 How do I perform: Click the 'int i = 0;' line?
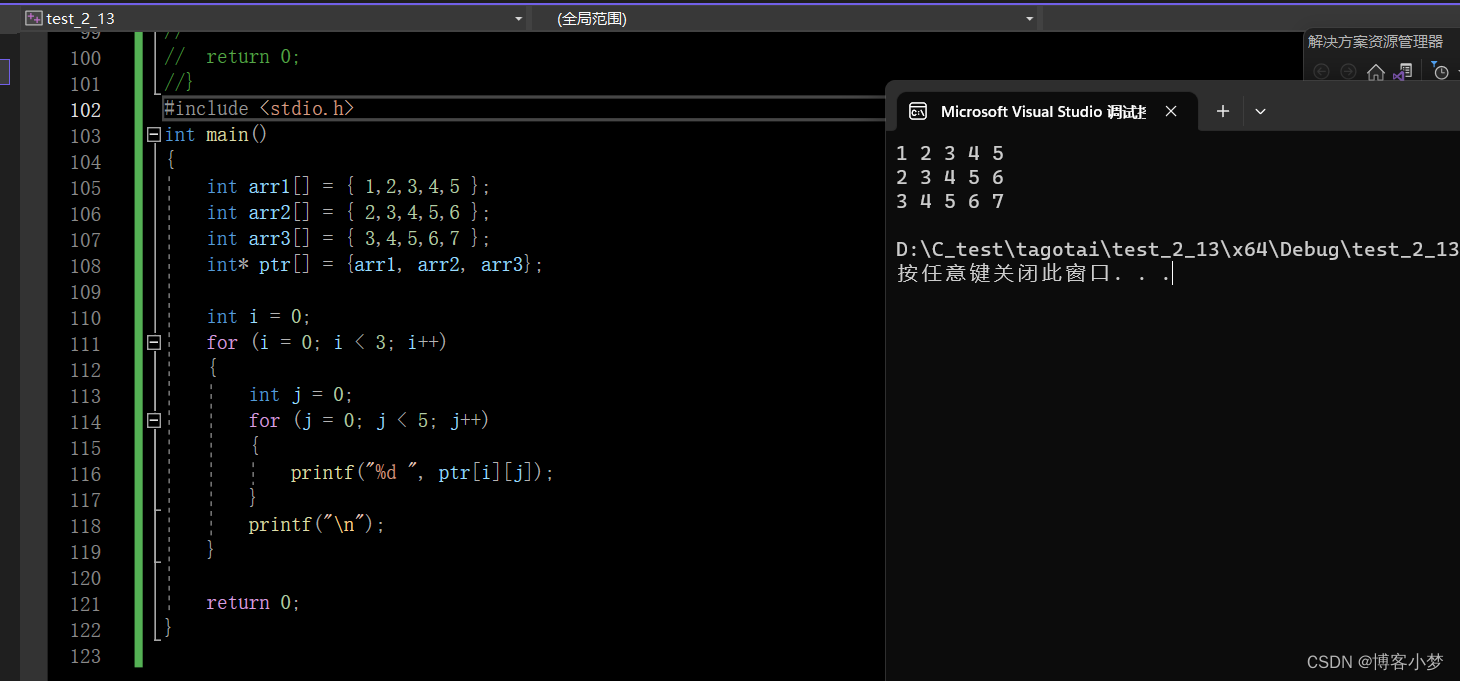point(259,316)
